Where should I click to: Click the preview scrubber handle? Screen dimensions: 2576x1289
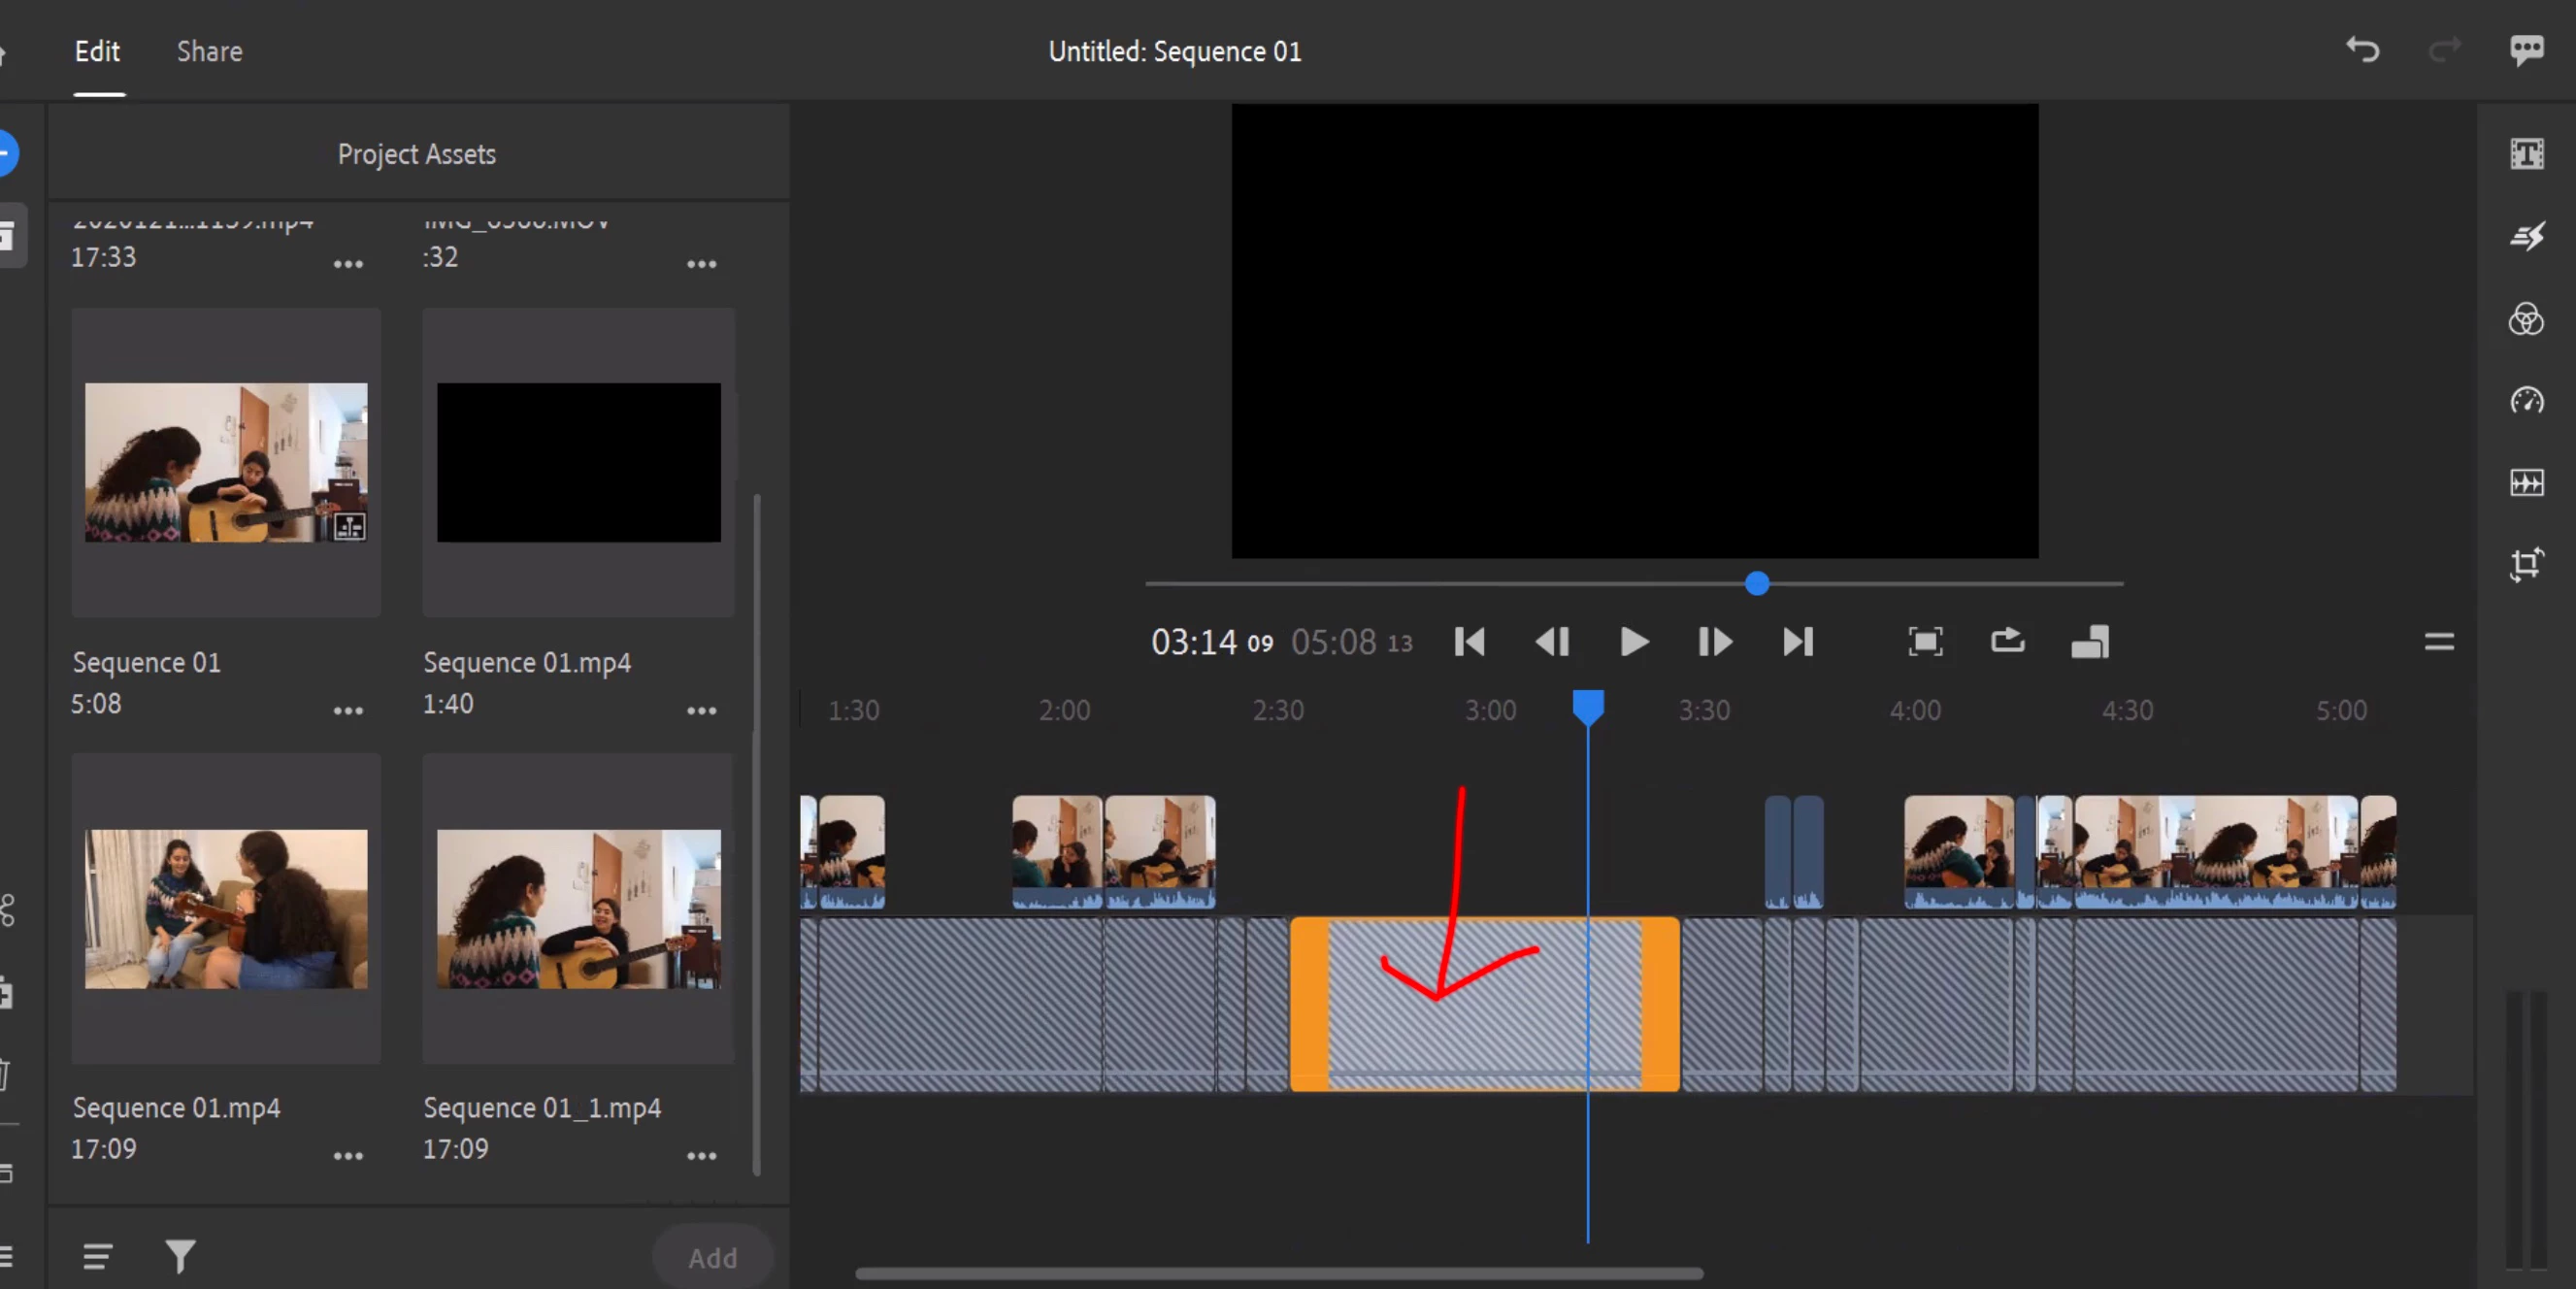pos(1757,584)
